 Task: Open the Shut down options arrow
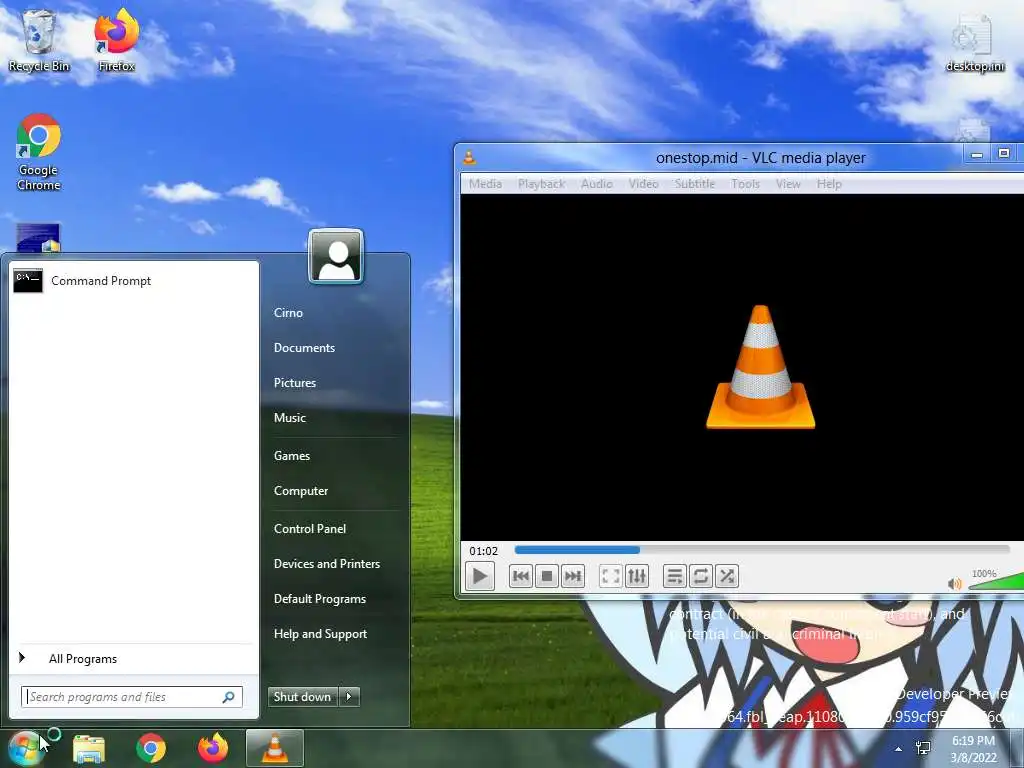349,697
